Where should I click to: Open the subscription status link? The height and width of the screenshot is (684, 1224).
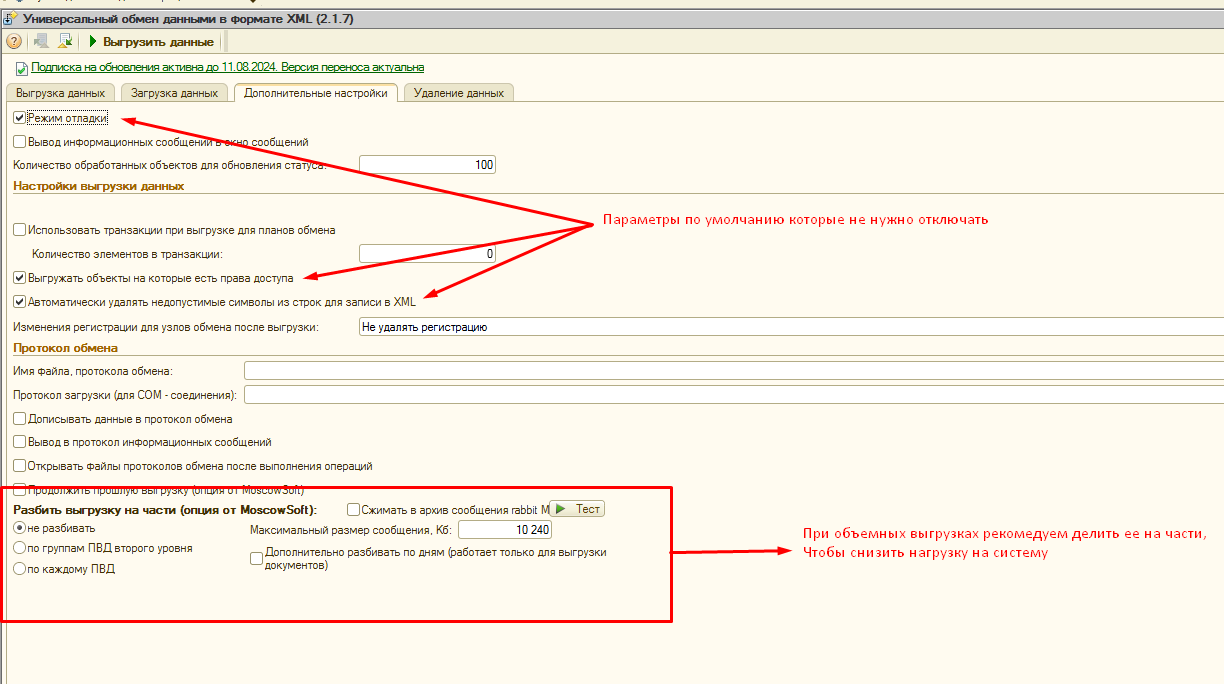(x=227, y=68)
